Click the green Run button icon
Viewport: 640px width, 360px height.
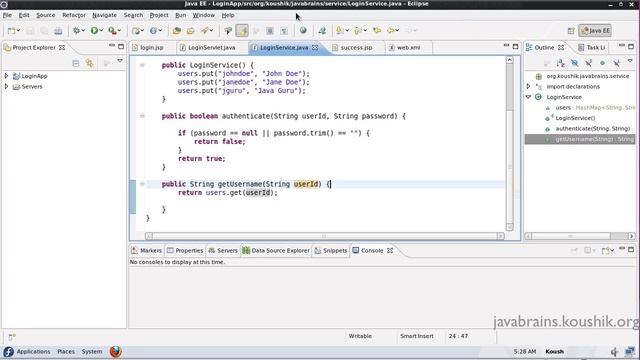[x=94, y=31]
